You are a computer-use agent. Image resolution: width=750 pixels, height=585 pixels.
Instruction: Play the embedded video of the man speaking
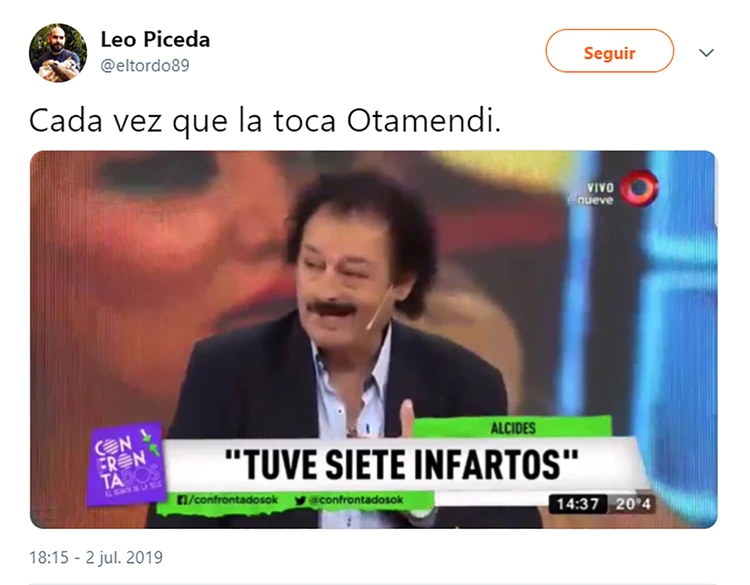pyautogui.click(x=373, y=339)
